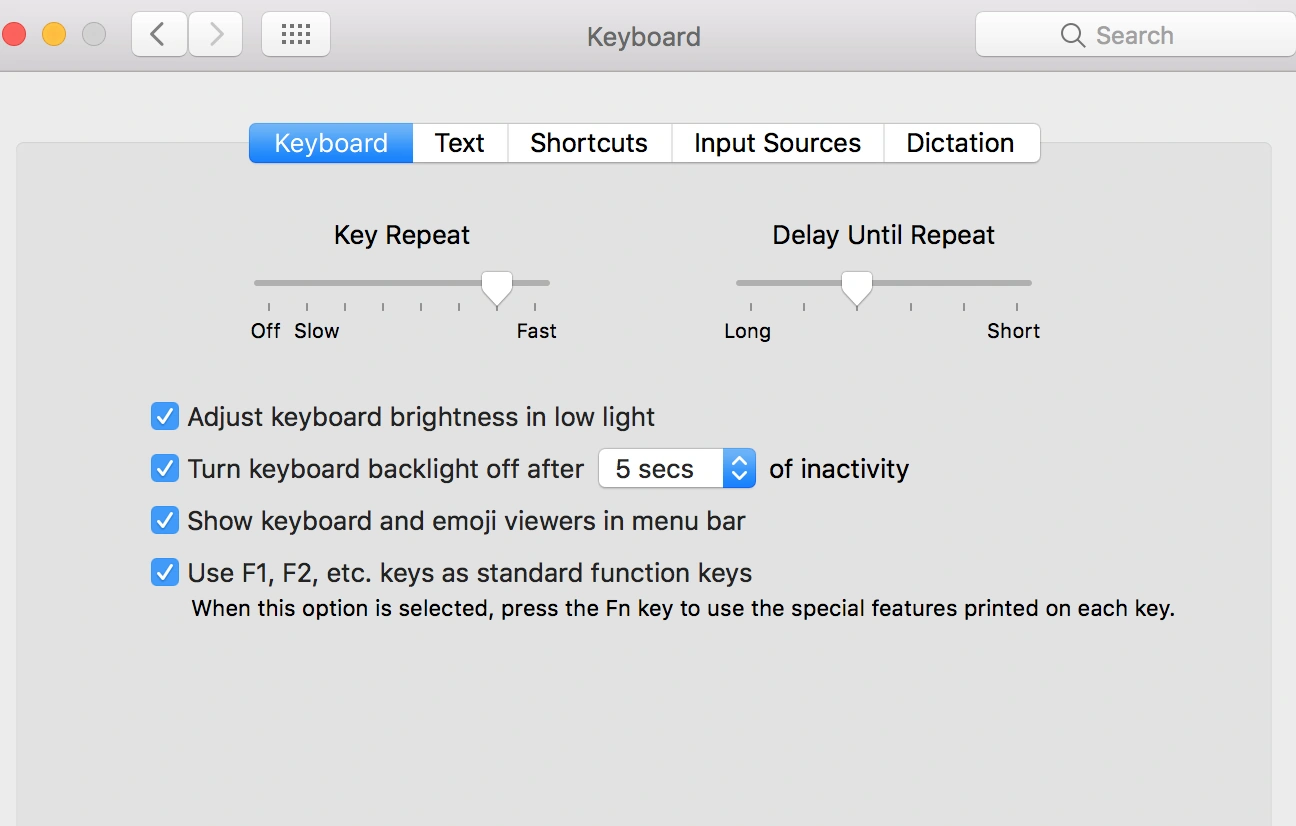Uncheck Turn keyboard backlight off checkbox
The height and width of the screenshot is (826, 1296).
[165, 469]
